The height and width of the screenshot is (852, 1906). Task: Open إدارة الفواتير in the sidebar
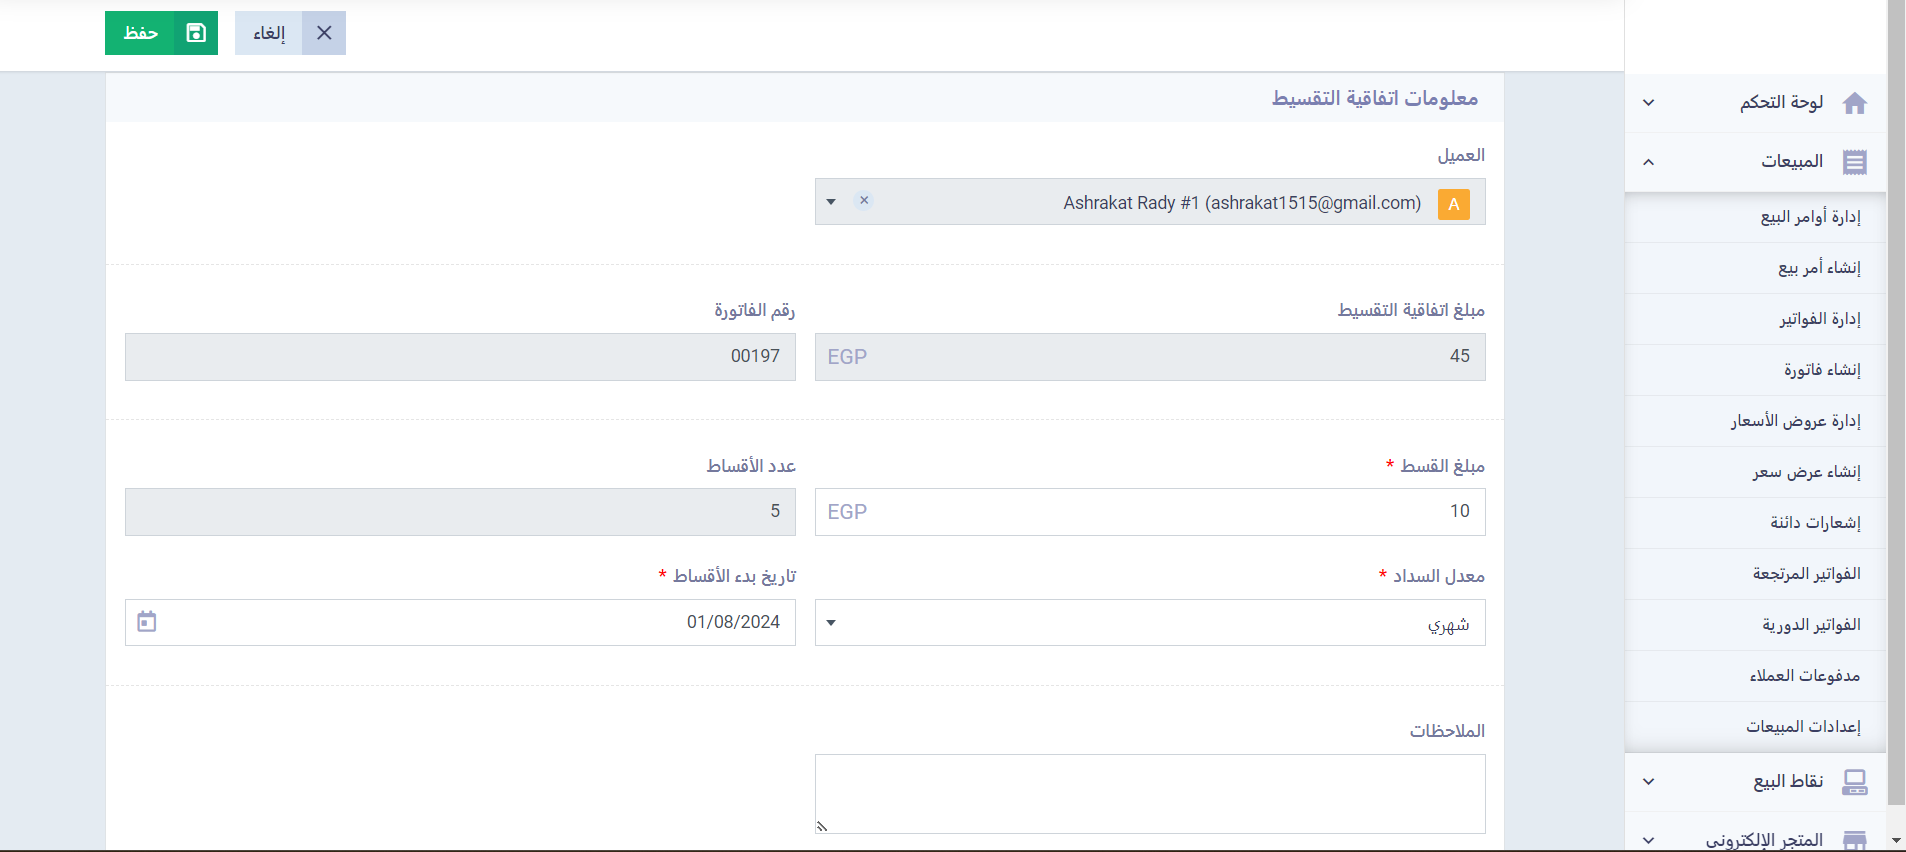pos(1819,319)
